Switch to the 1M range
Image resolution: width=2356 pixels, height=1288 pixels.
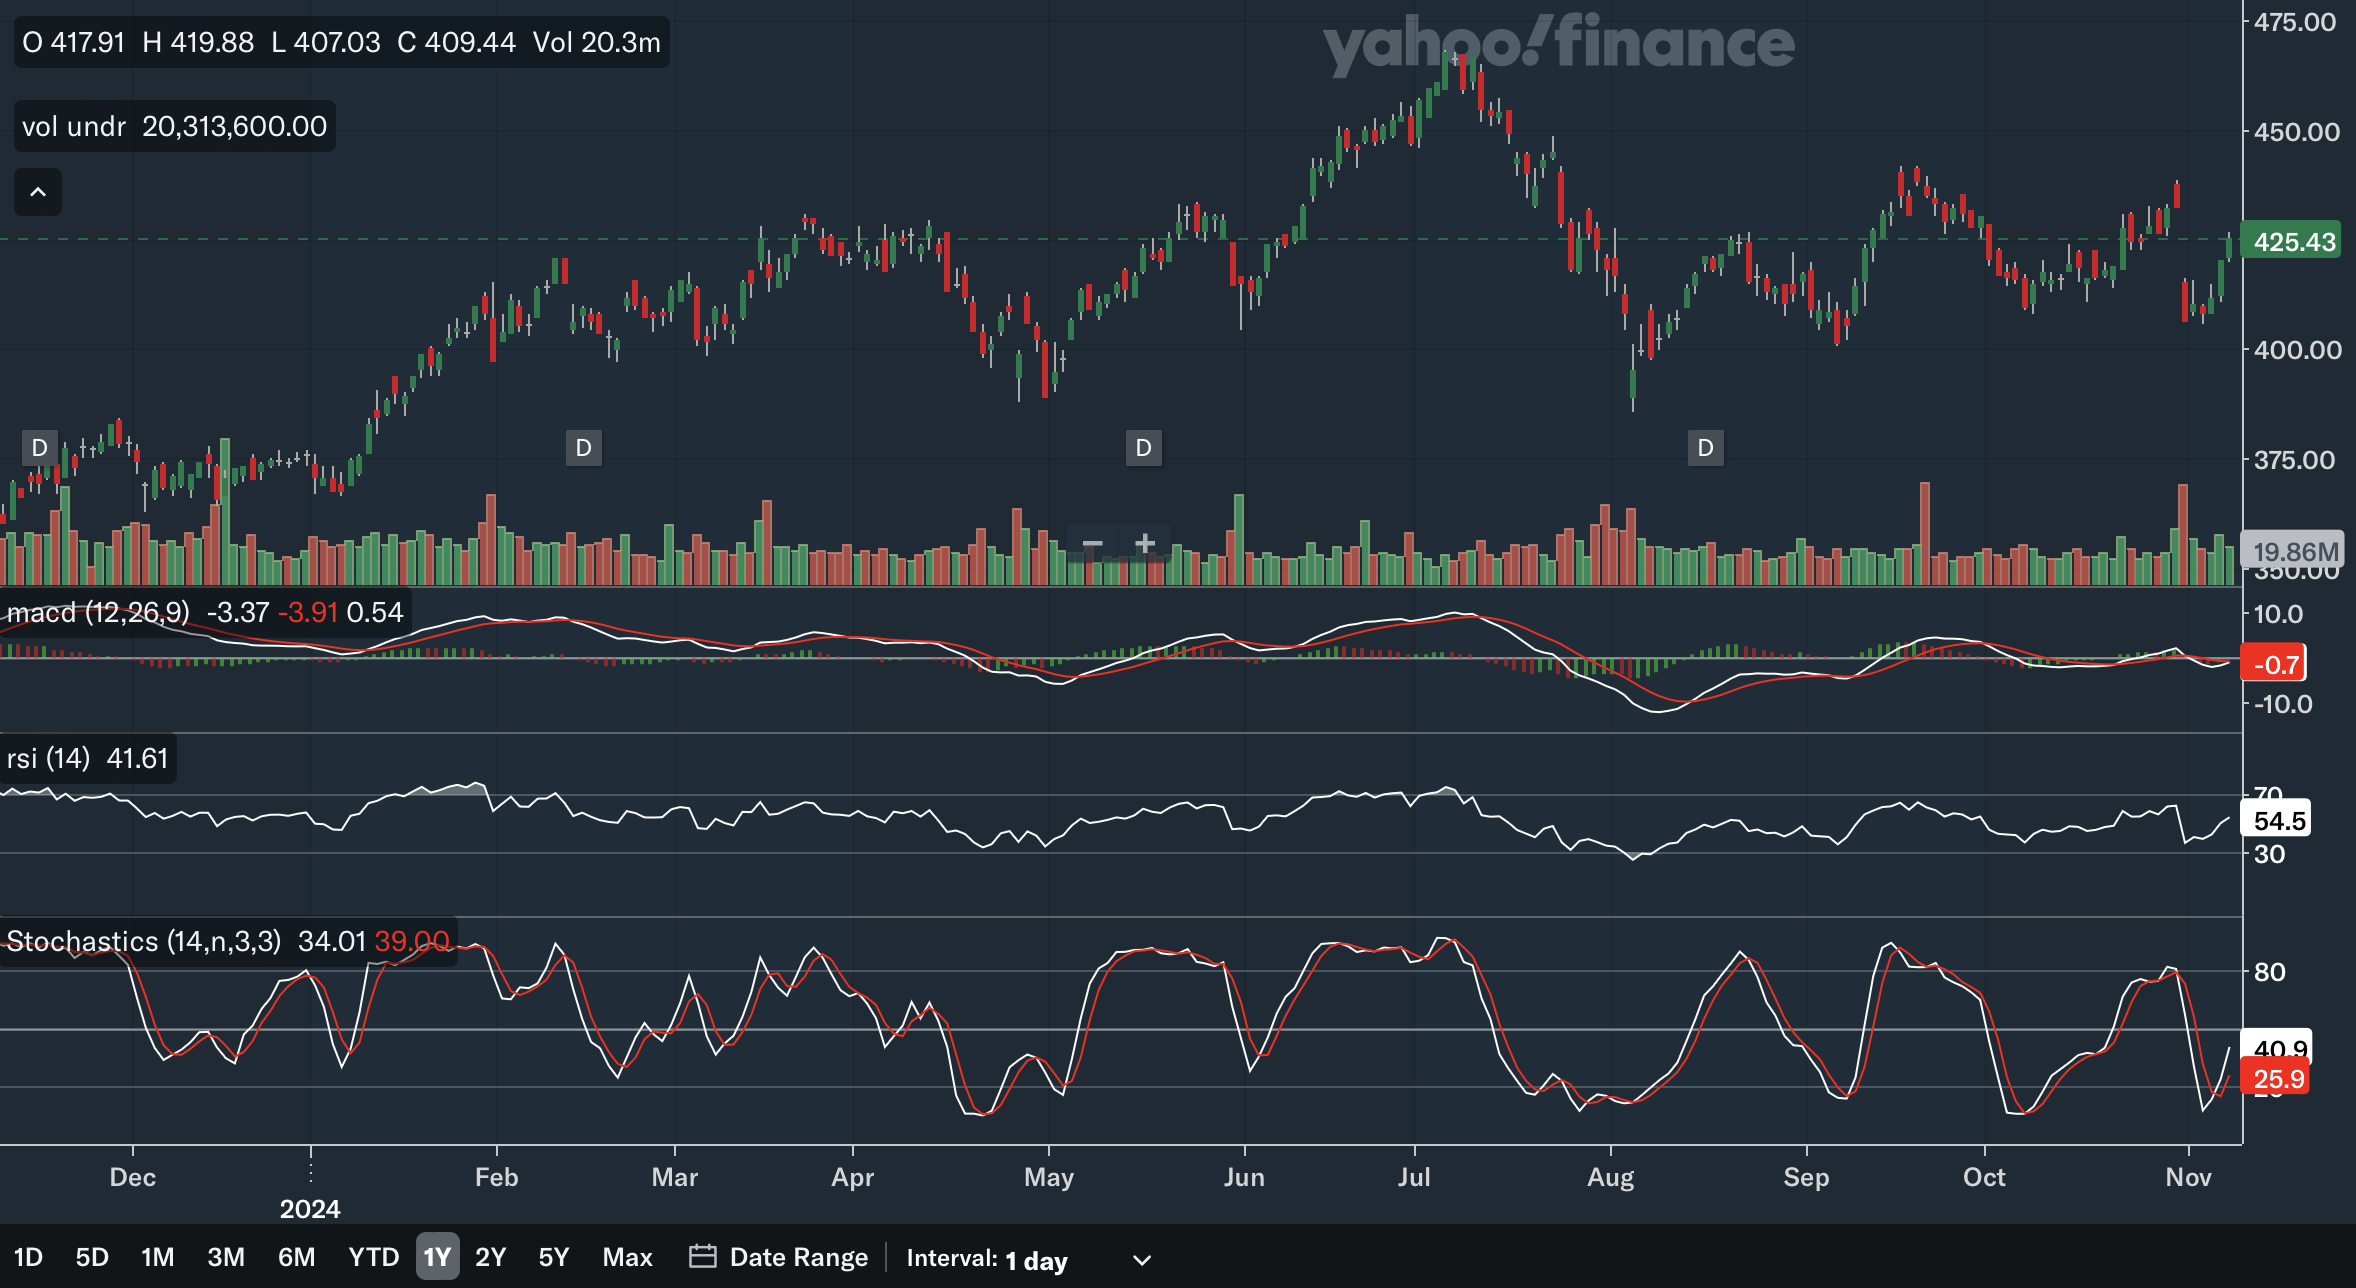click(157, 1257)
